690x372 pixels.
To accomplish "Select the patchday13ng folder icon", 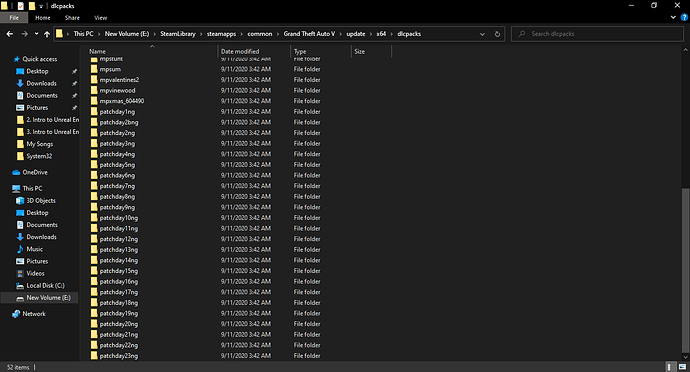I will tap(94, 250).
